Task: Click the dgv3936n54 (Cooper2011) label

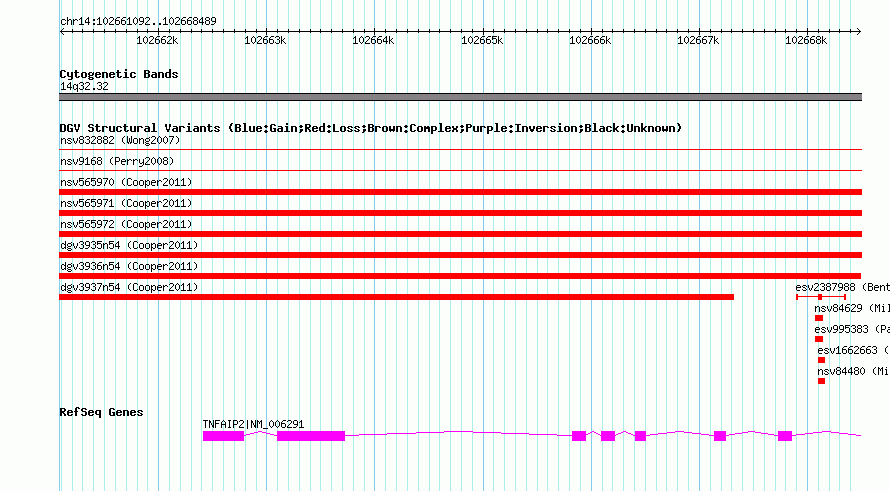Action: tap(129, 266)
